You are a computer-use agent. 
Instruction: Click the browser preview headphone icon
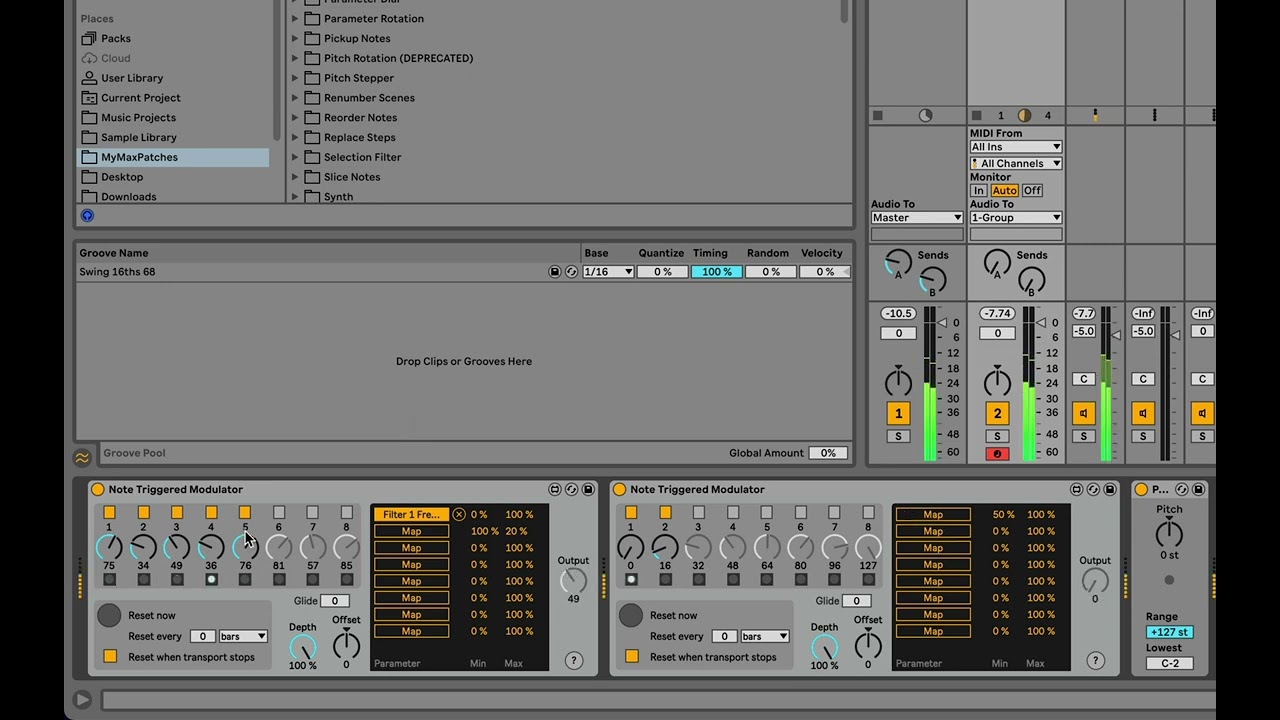tap(87, 215)
